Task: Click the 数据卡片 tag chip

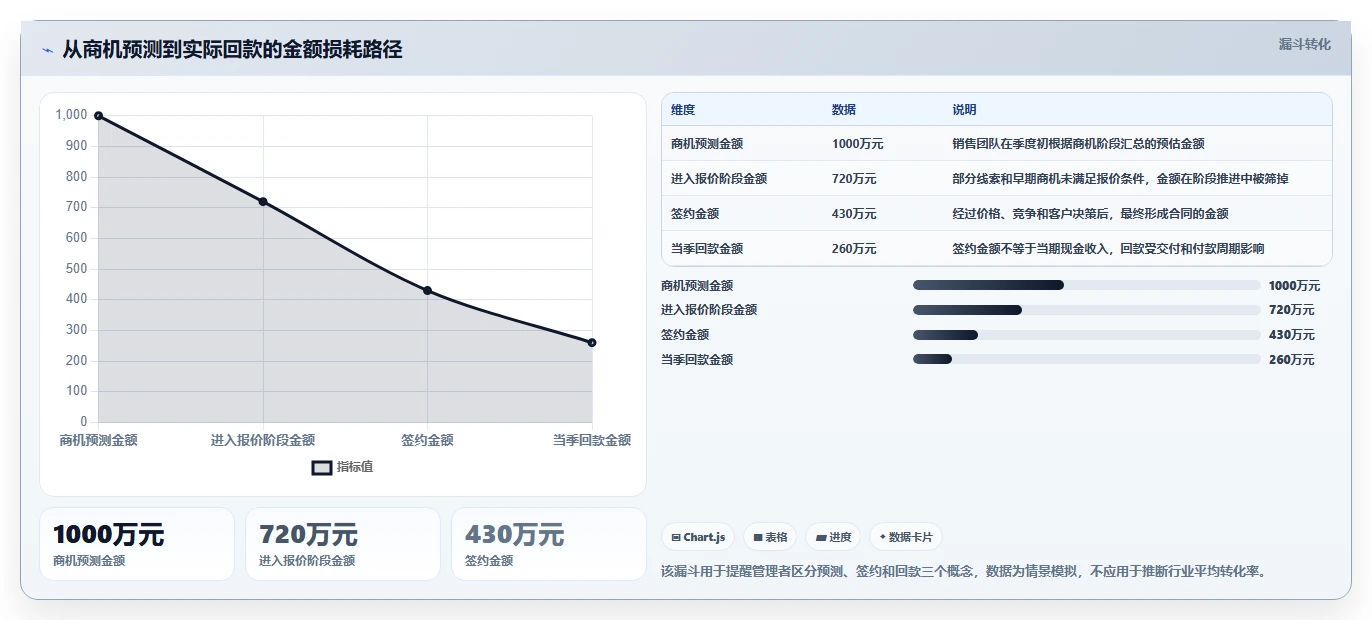Action: pyautogui.click(x=906, y=537)
